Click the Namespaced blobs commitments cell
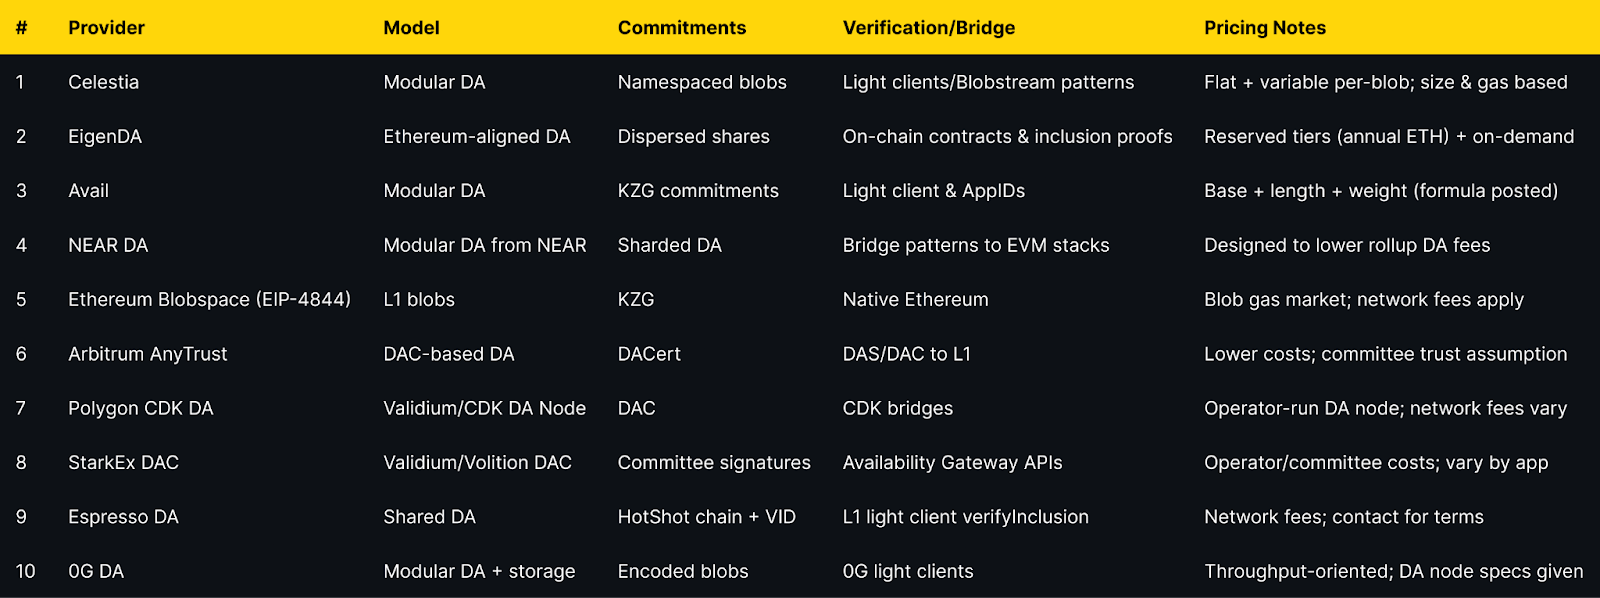The image size is (1600, 598). coord(702,82)
